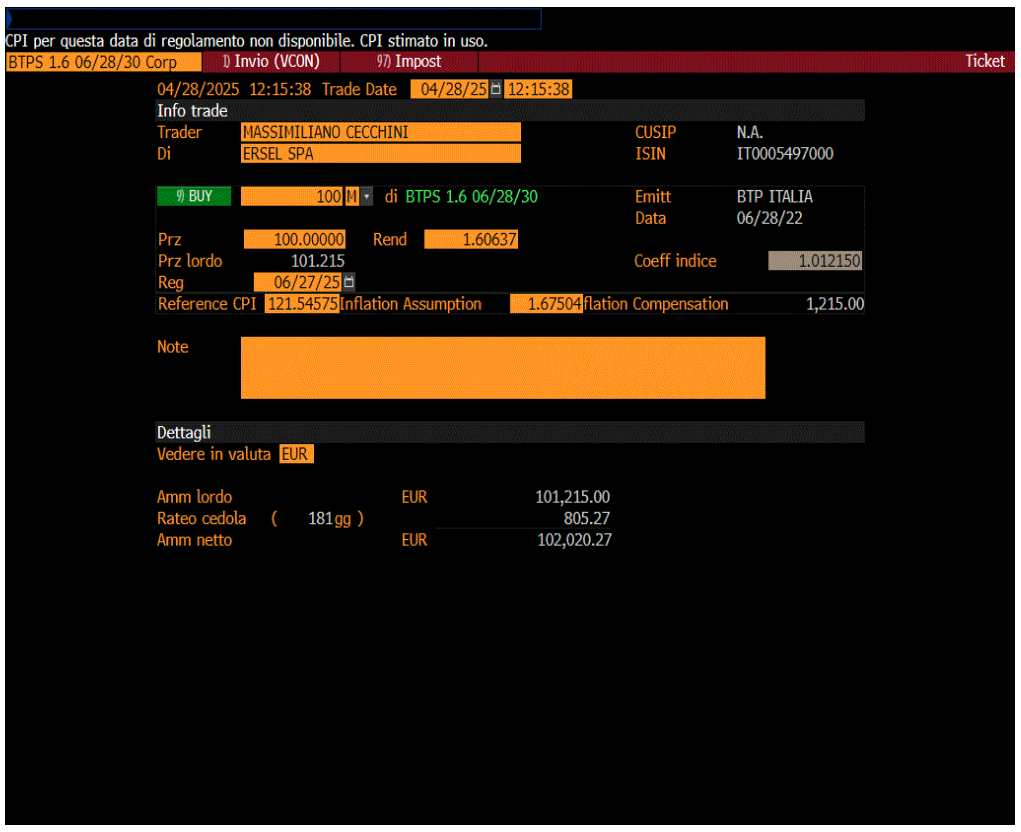Open the Reg settlement date calendar icon

pyautogui.click(x=349, y=282)
